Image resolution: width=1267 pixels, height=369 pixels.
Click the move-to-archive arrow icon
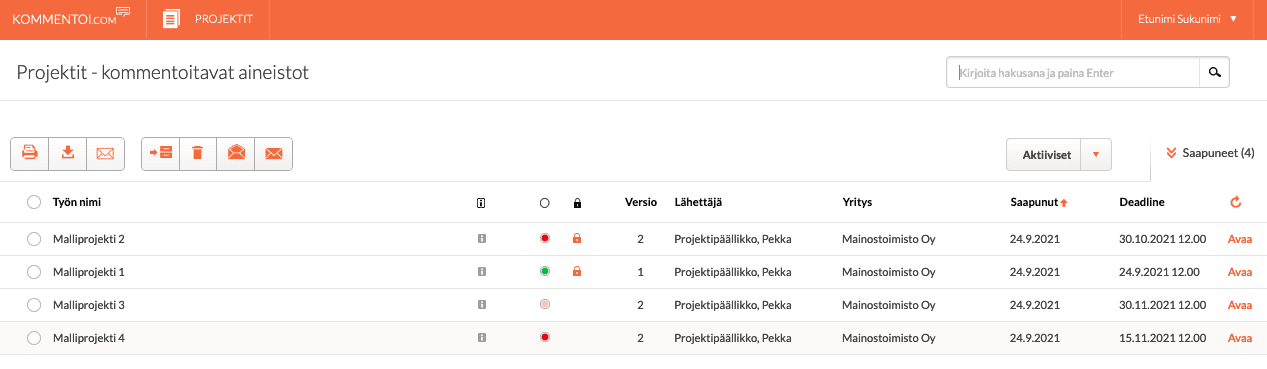[161, 153]
